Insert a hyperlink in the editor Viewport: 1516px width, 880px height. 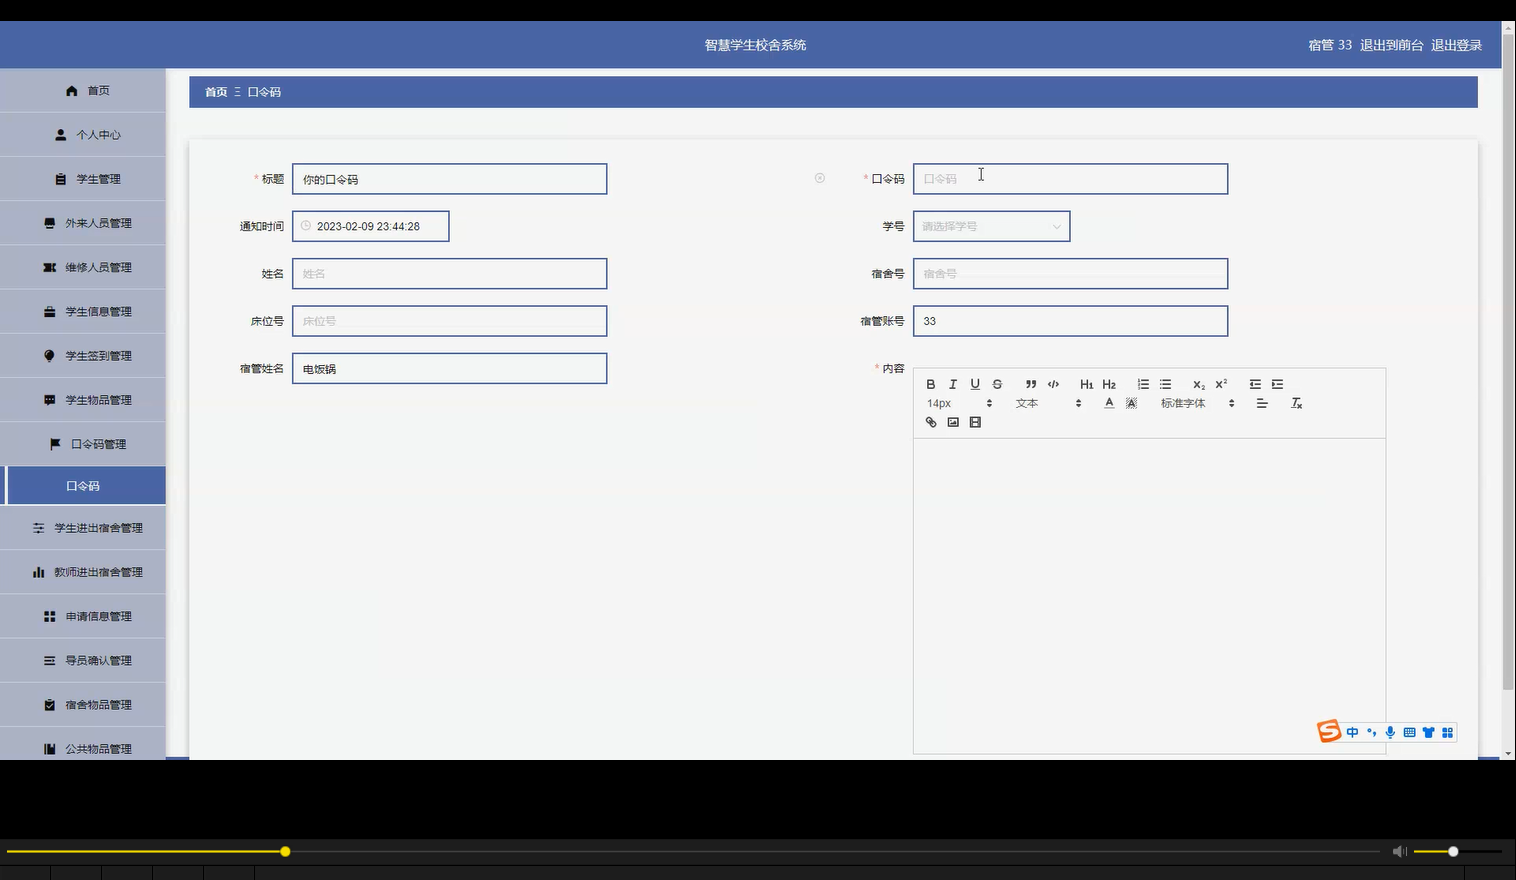pyautogui.click(x=931, y=422)
